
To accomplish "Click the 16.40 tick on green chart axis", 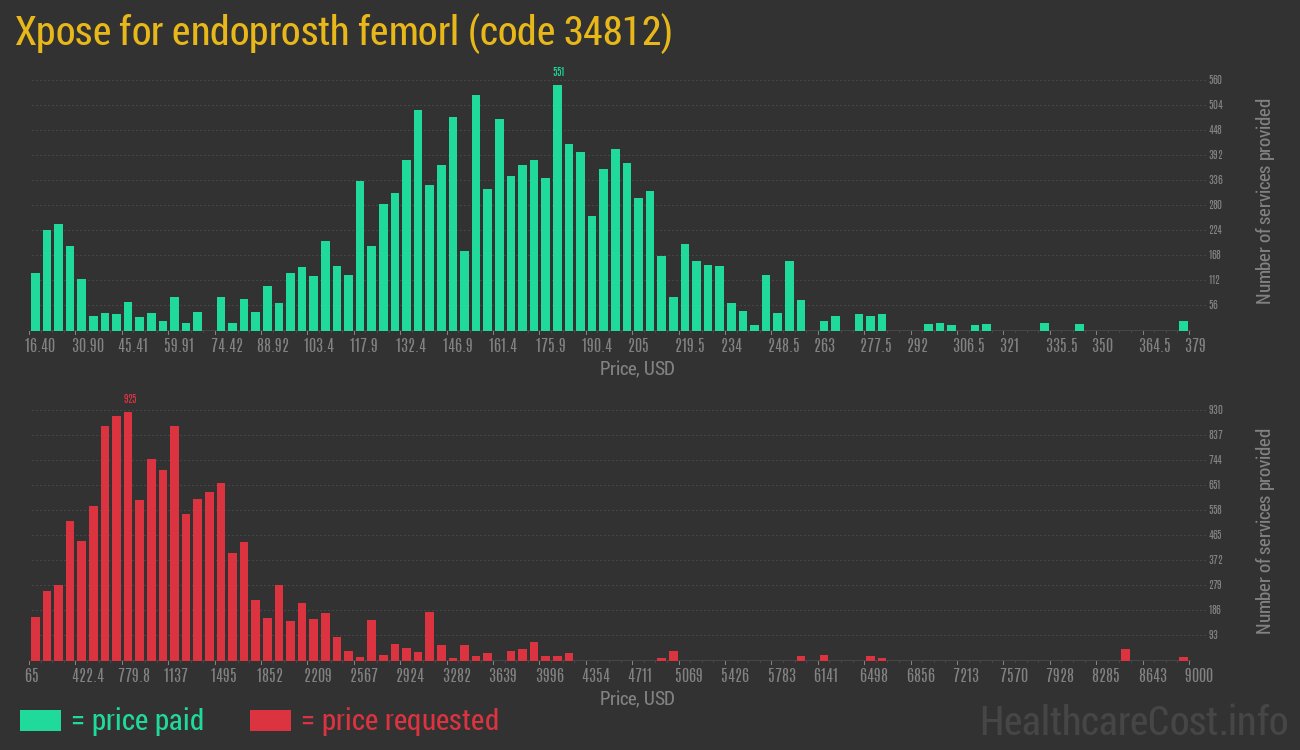I will click(39, 346).
